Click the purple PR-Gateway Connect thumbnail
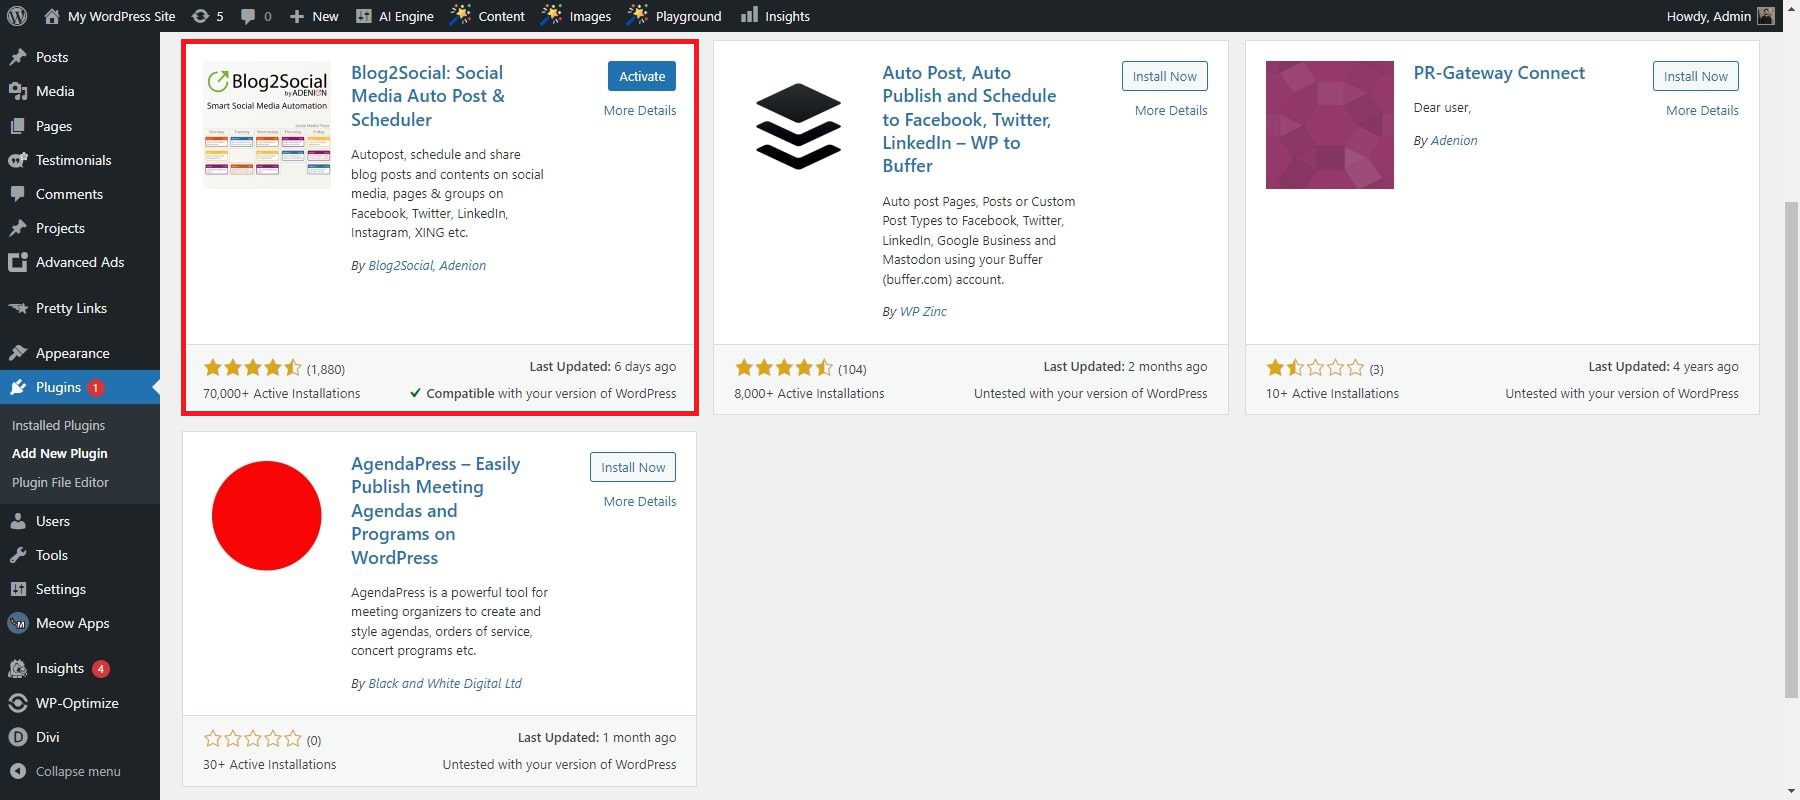Screen dimensions: 1800x800 coord(1329,125)
